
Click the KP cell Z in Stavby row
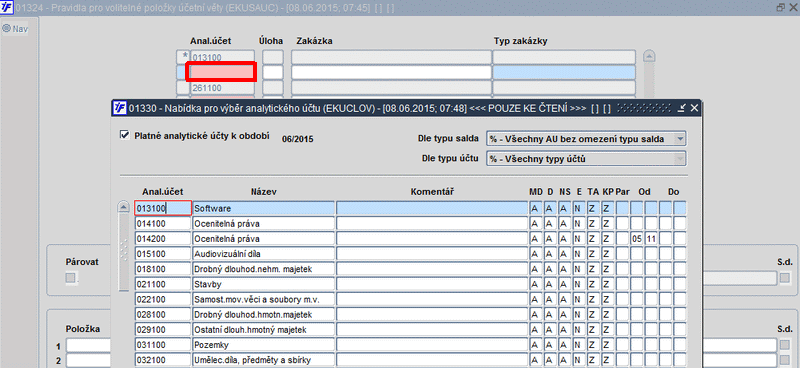[606, 284]
